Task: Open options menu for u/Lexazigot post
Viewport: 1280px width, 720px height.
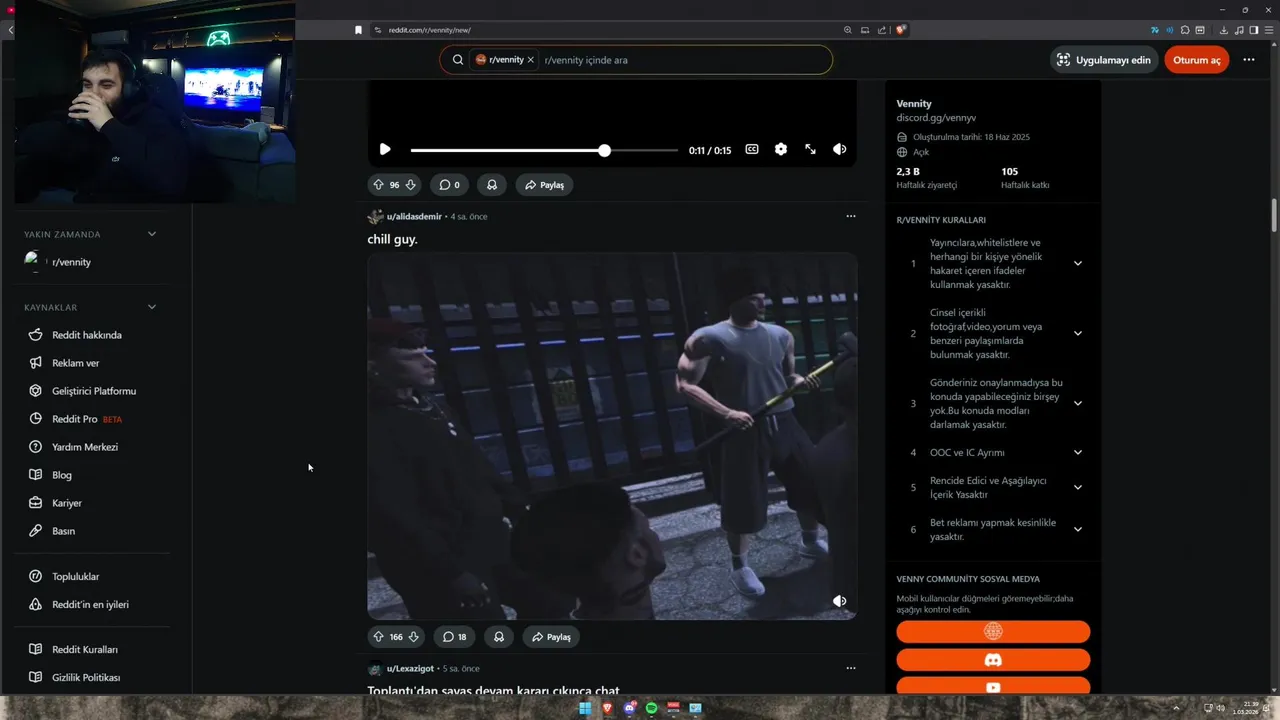Action: (851, 668)
